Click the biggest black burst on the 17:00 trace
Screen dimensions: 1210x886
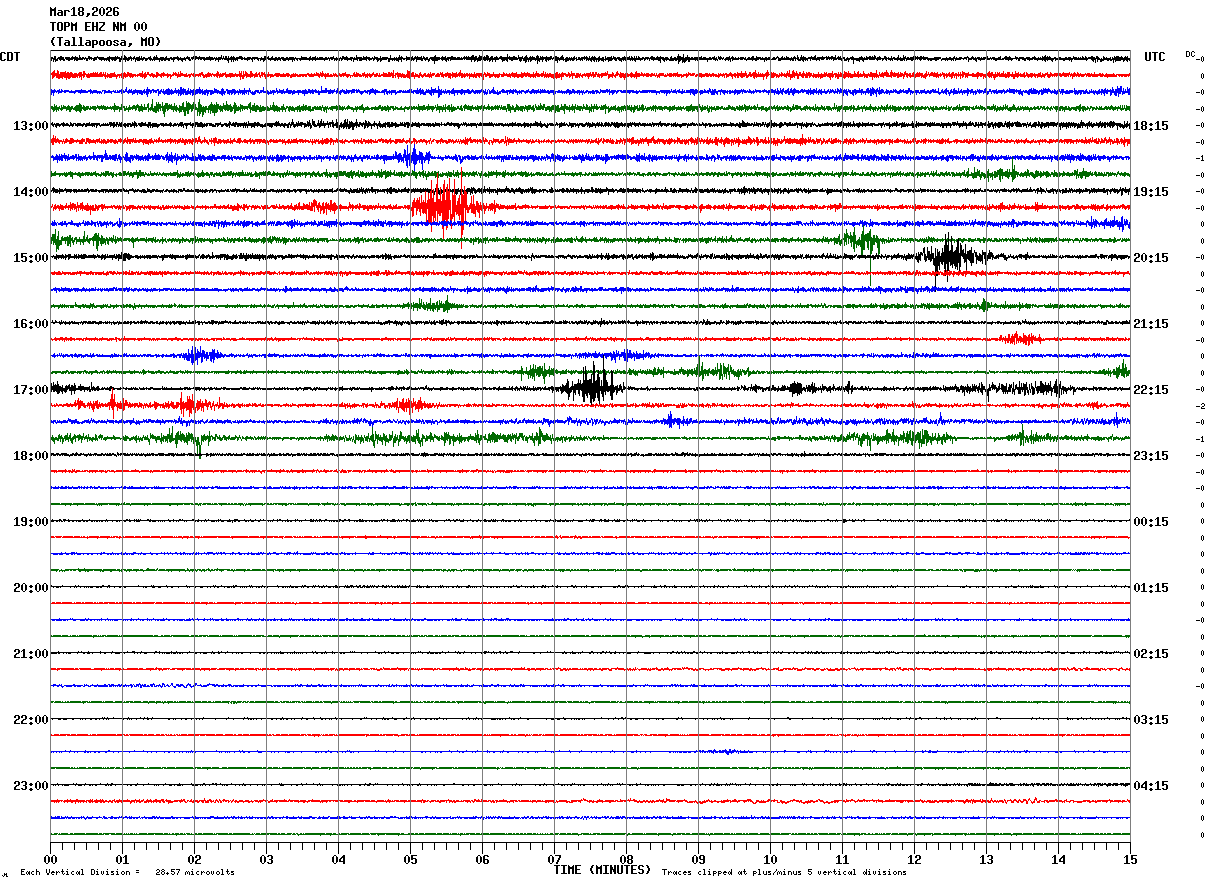pos(594,387)
